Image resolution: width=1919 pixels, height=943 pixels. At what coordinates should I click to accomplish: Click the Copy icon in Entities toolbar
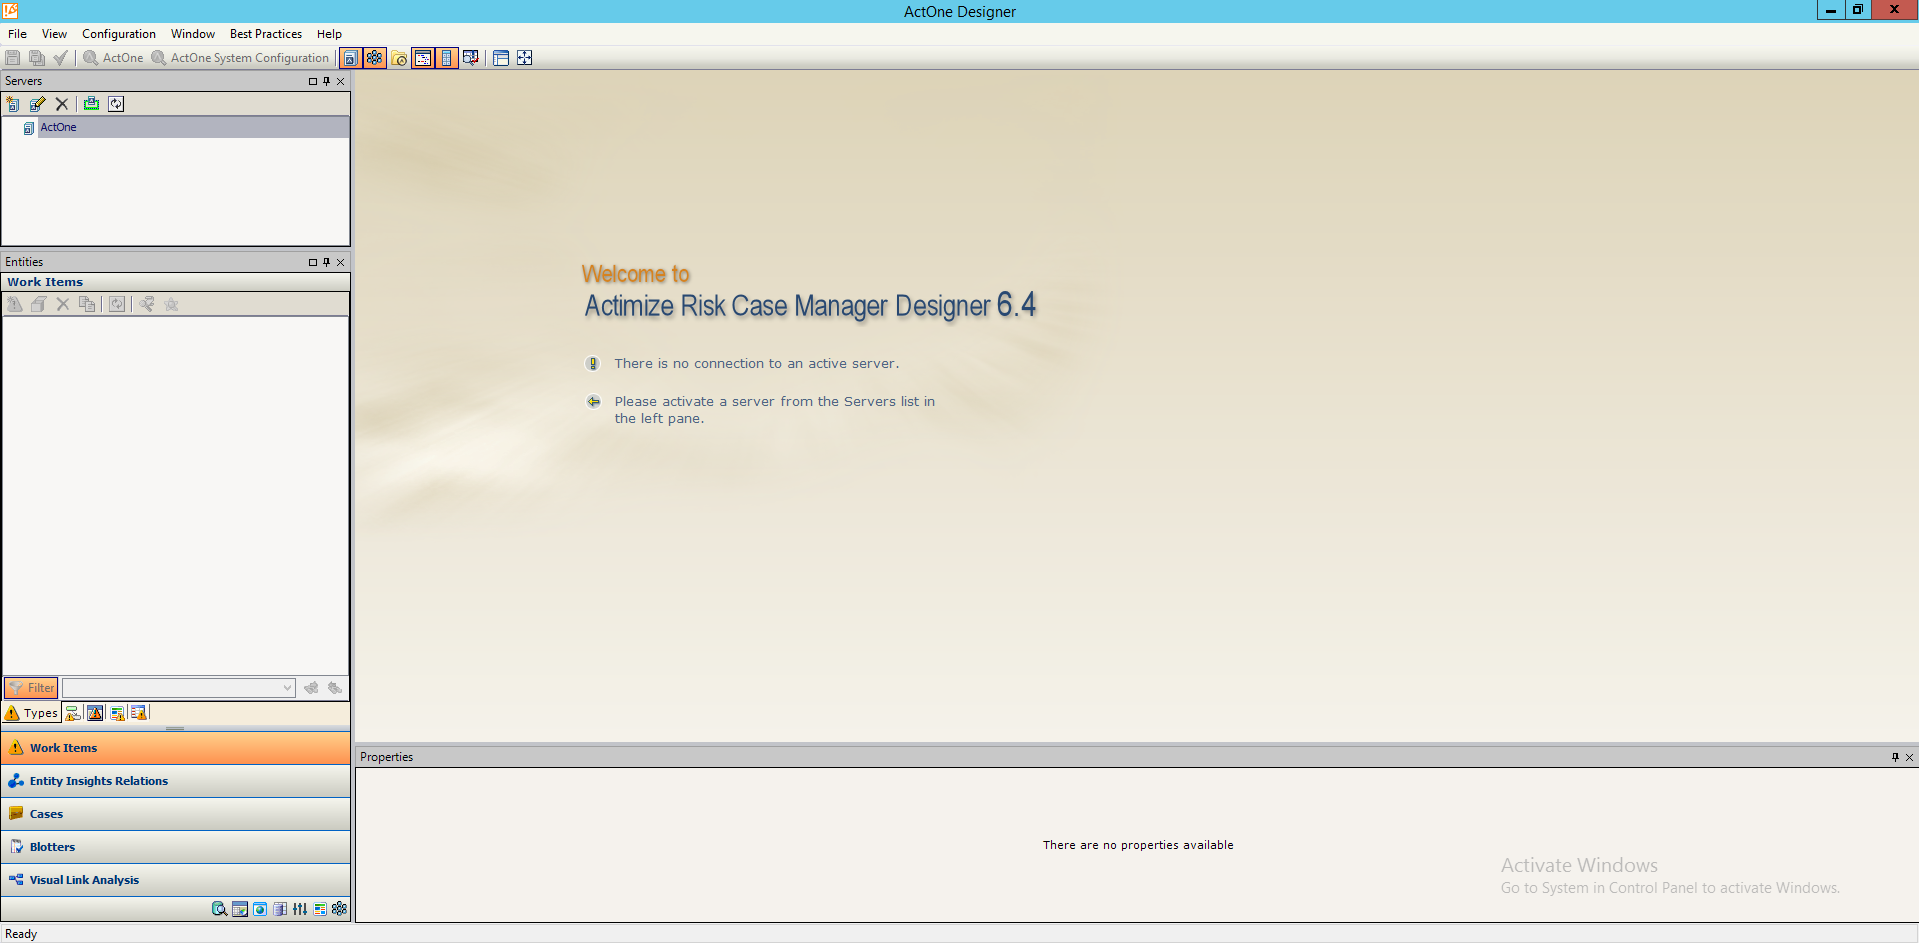(x=87, y=304)
